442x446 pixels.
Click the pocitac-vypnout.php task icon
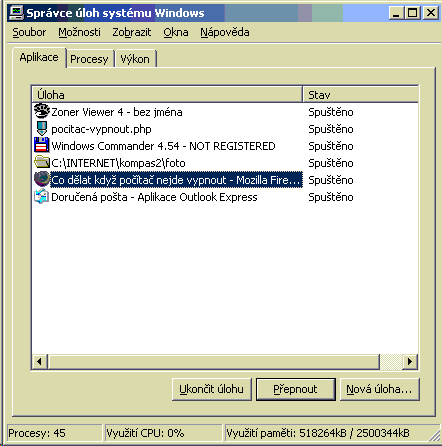point(42,128)
